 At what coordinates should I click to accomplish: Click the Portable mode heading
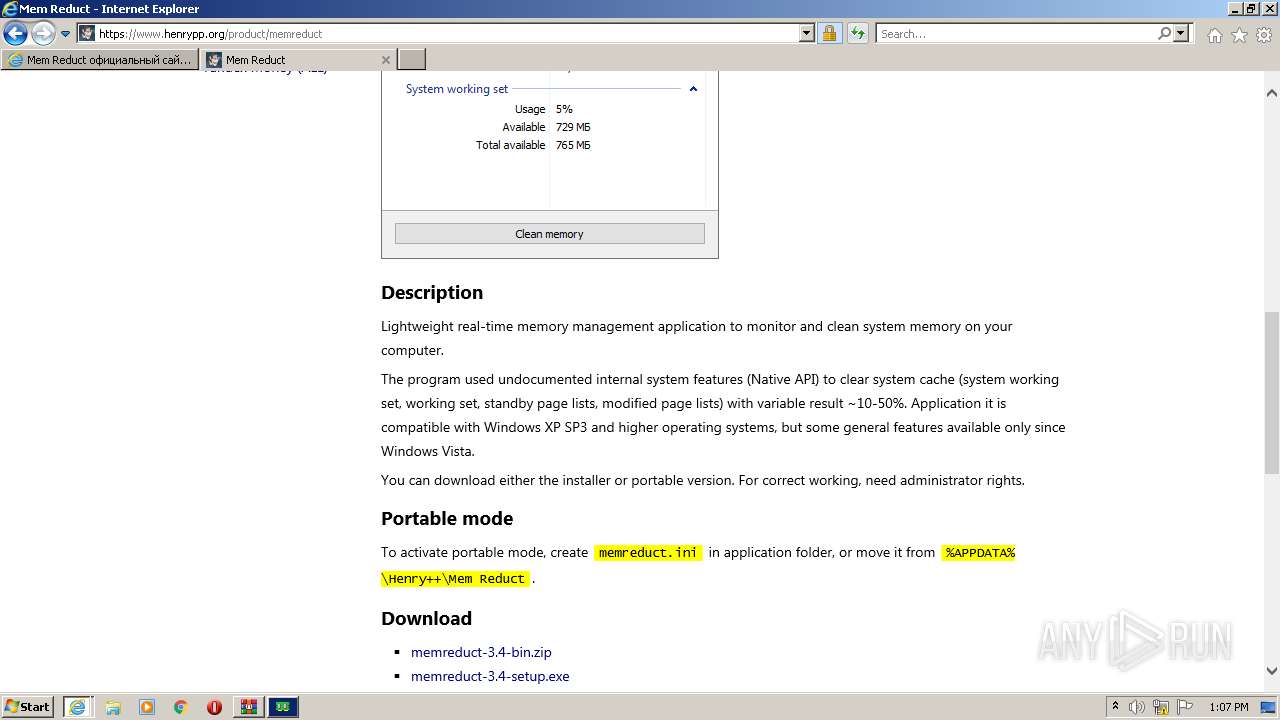447,518
